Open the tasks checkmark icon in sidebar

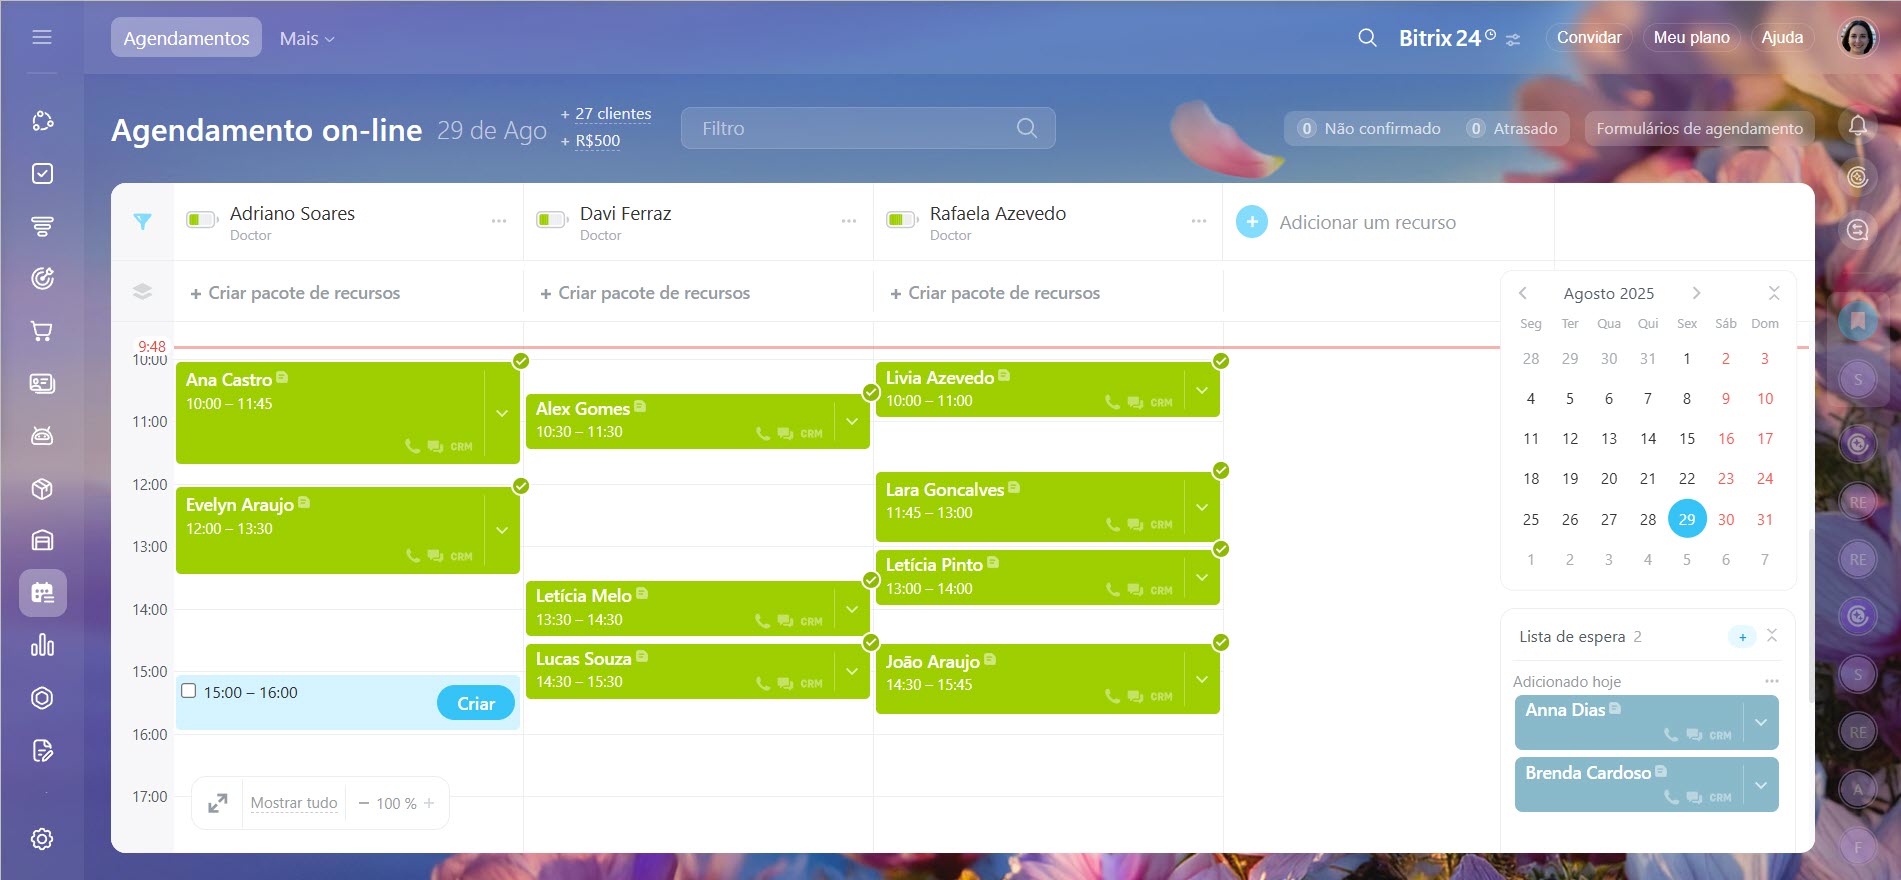(x=42, y=174)
